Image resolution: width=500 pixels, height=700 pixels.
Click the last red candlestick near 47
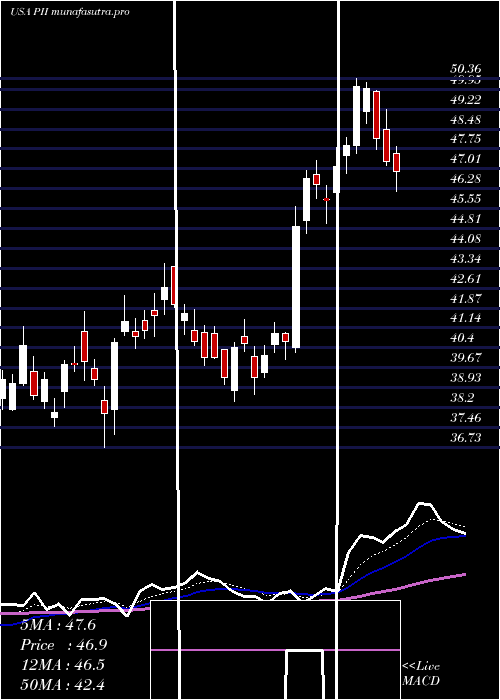pyautogui.click(x=396, y=162)
